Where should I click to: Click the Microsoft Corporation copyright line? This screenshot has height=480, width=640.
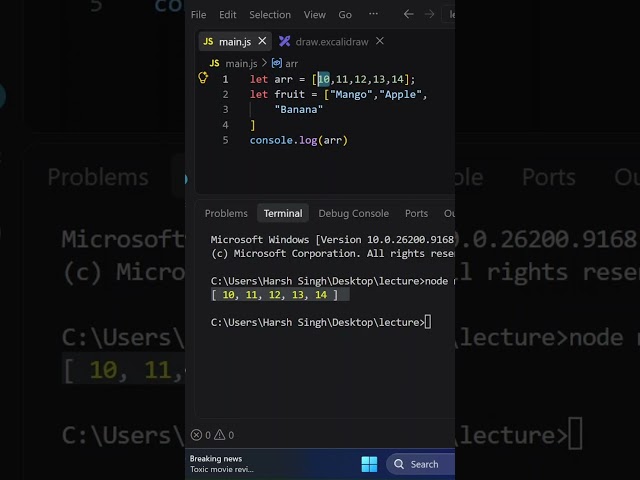332,253
